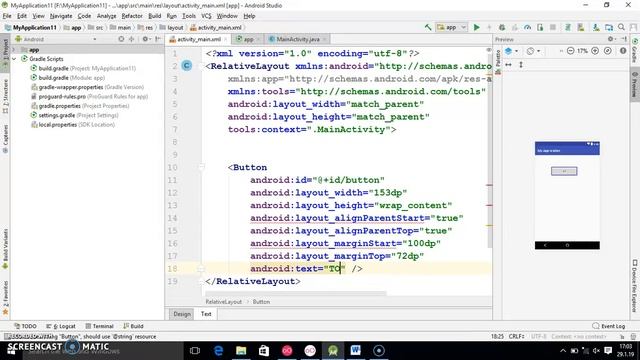This screenshot has width=640, height=360.
Task: Click the Attach debugger to process icon
Action: click(540, 27)
